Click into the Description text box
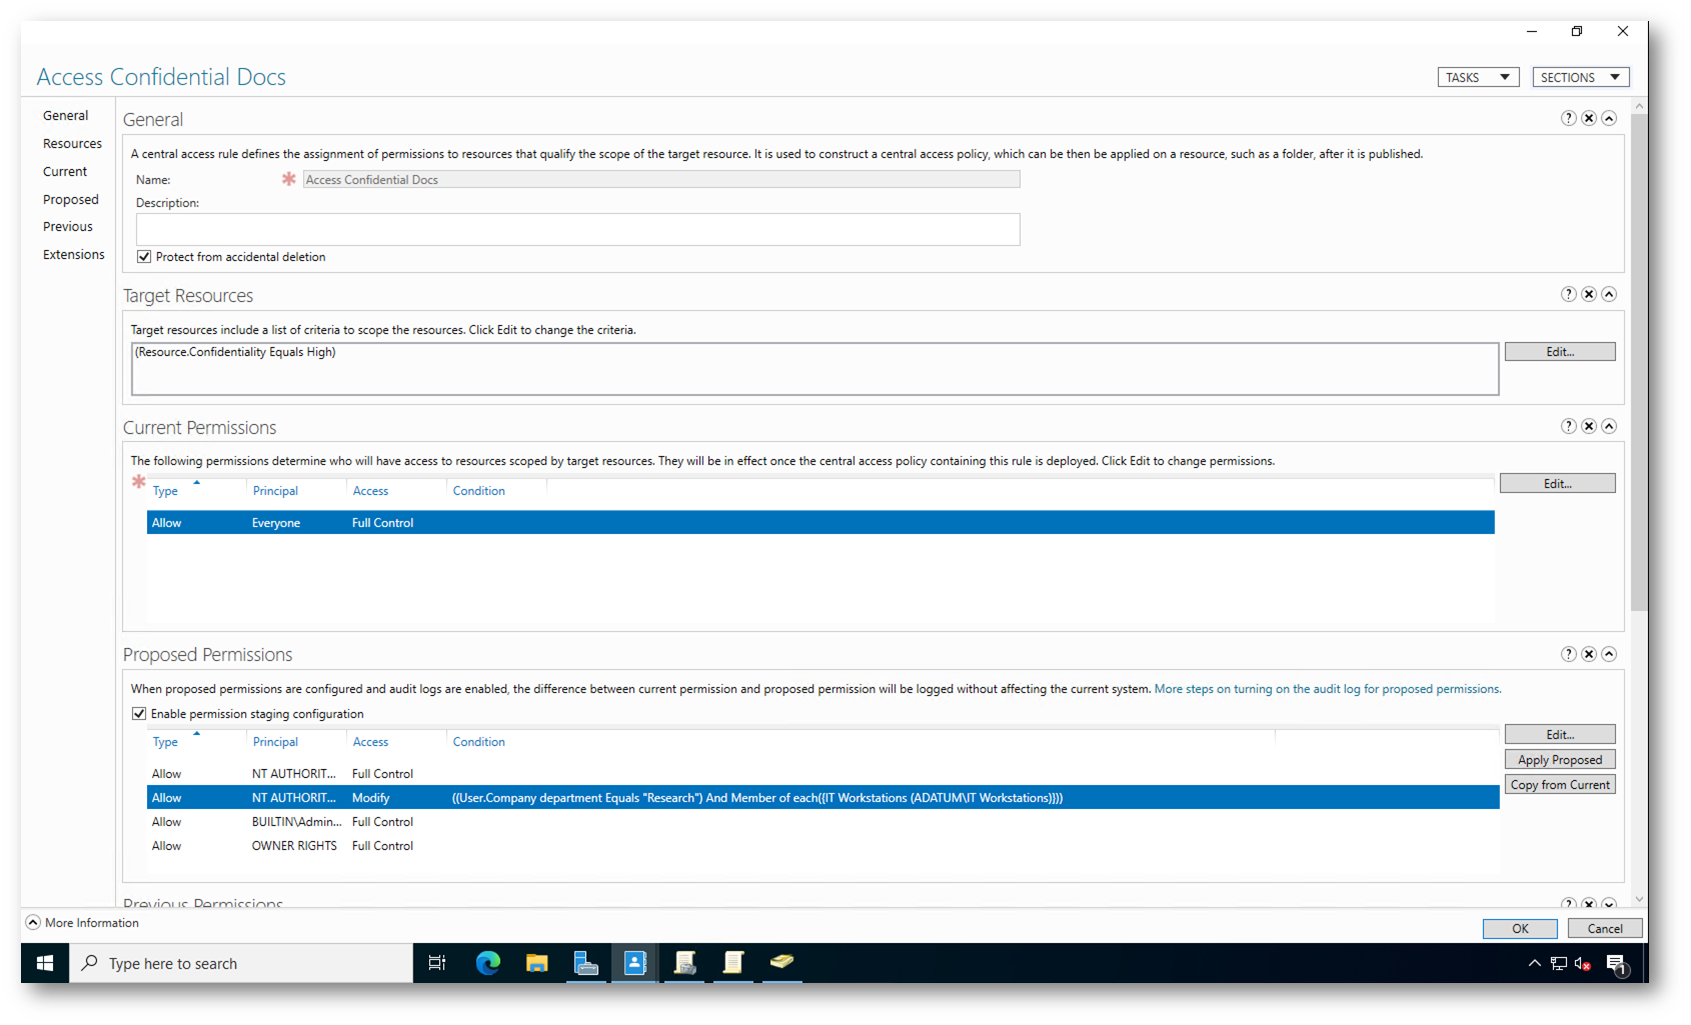 [578, 229]
